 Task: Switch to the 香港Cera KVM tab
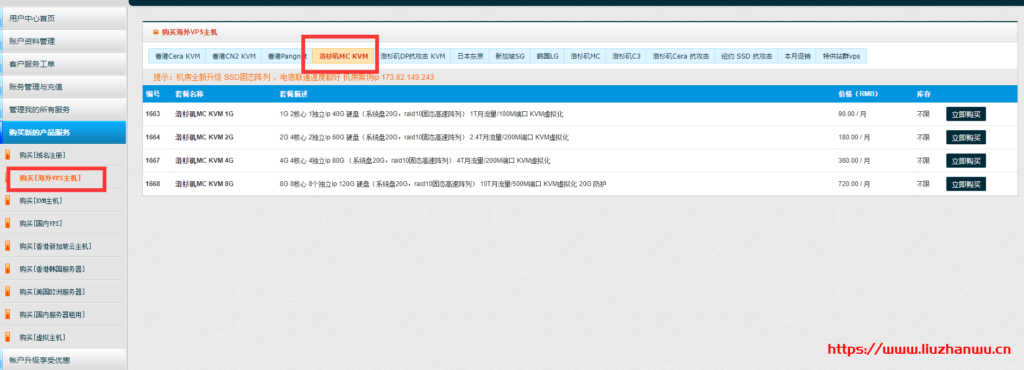pos(178,57)
